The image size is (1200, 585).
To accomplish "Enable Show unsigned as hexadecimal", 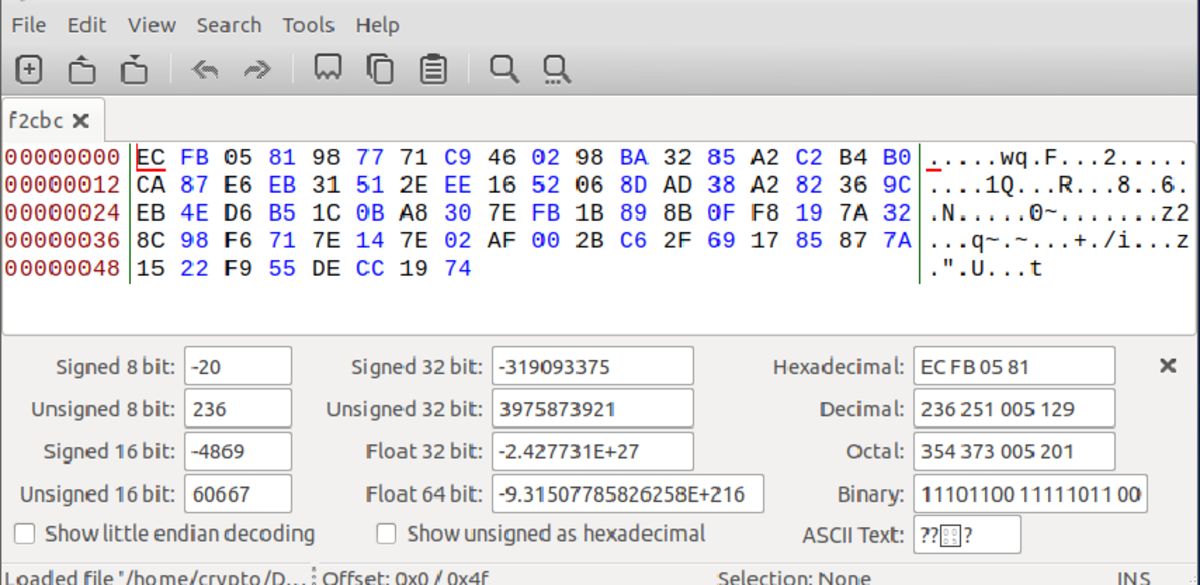I will 386,534.
